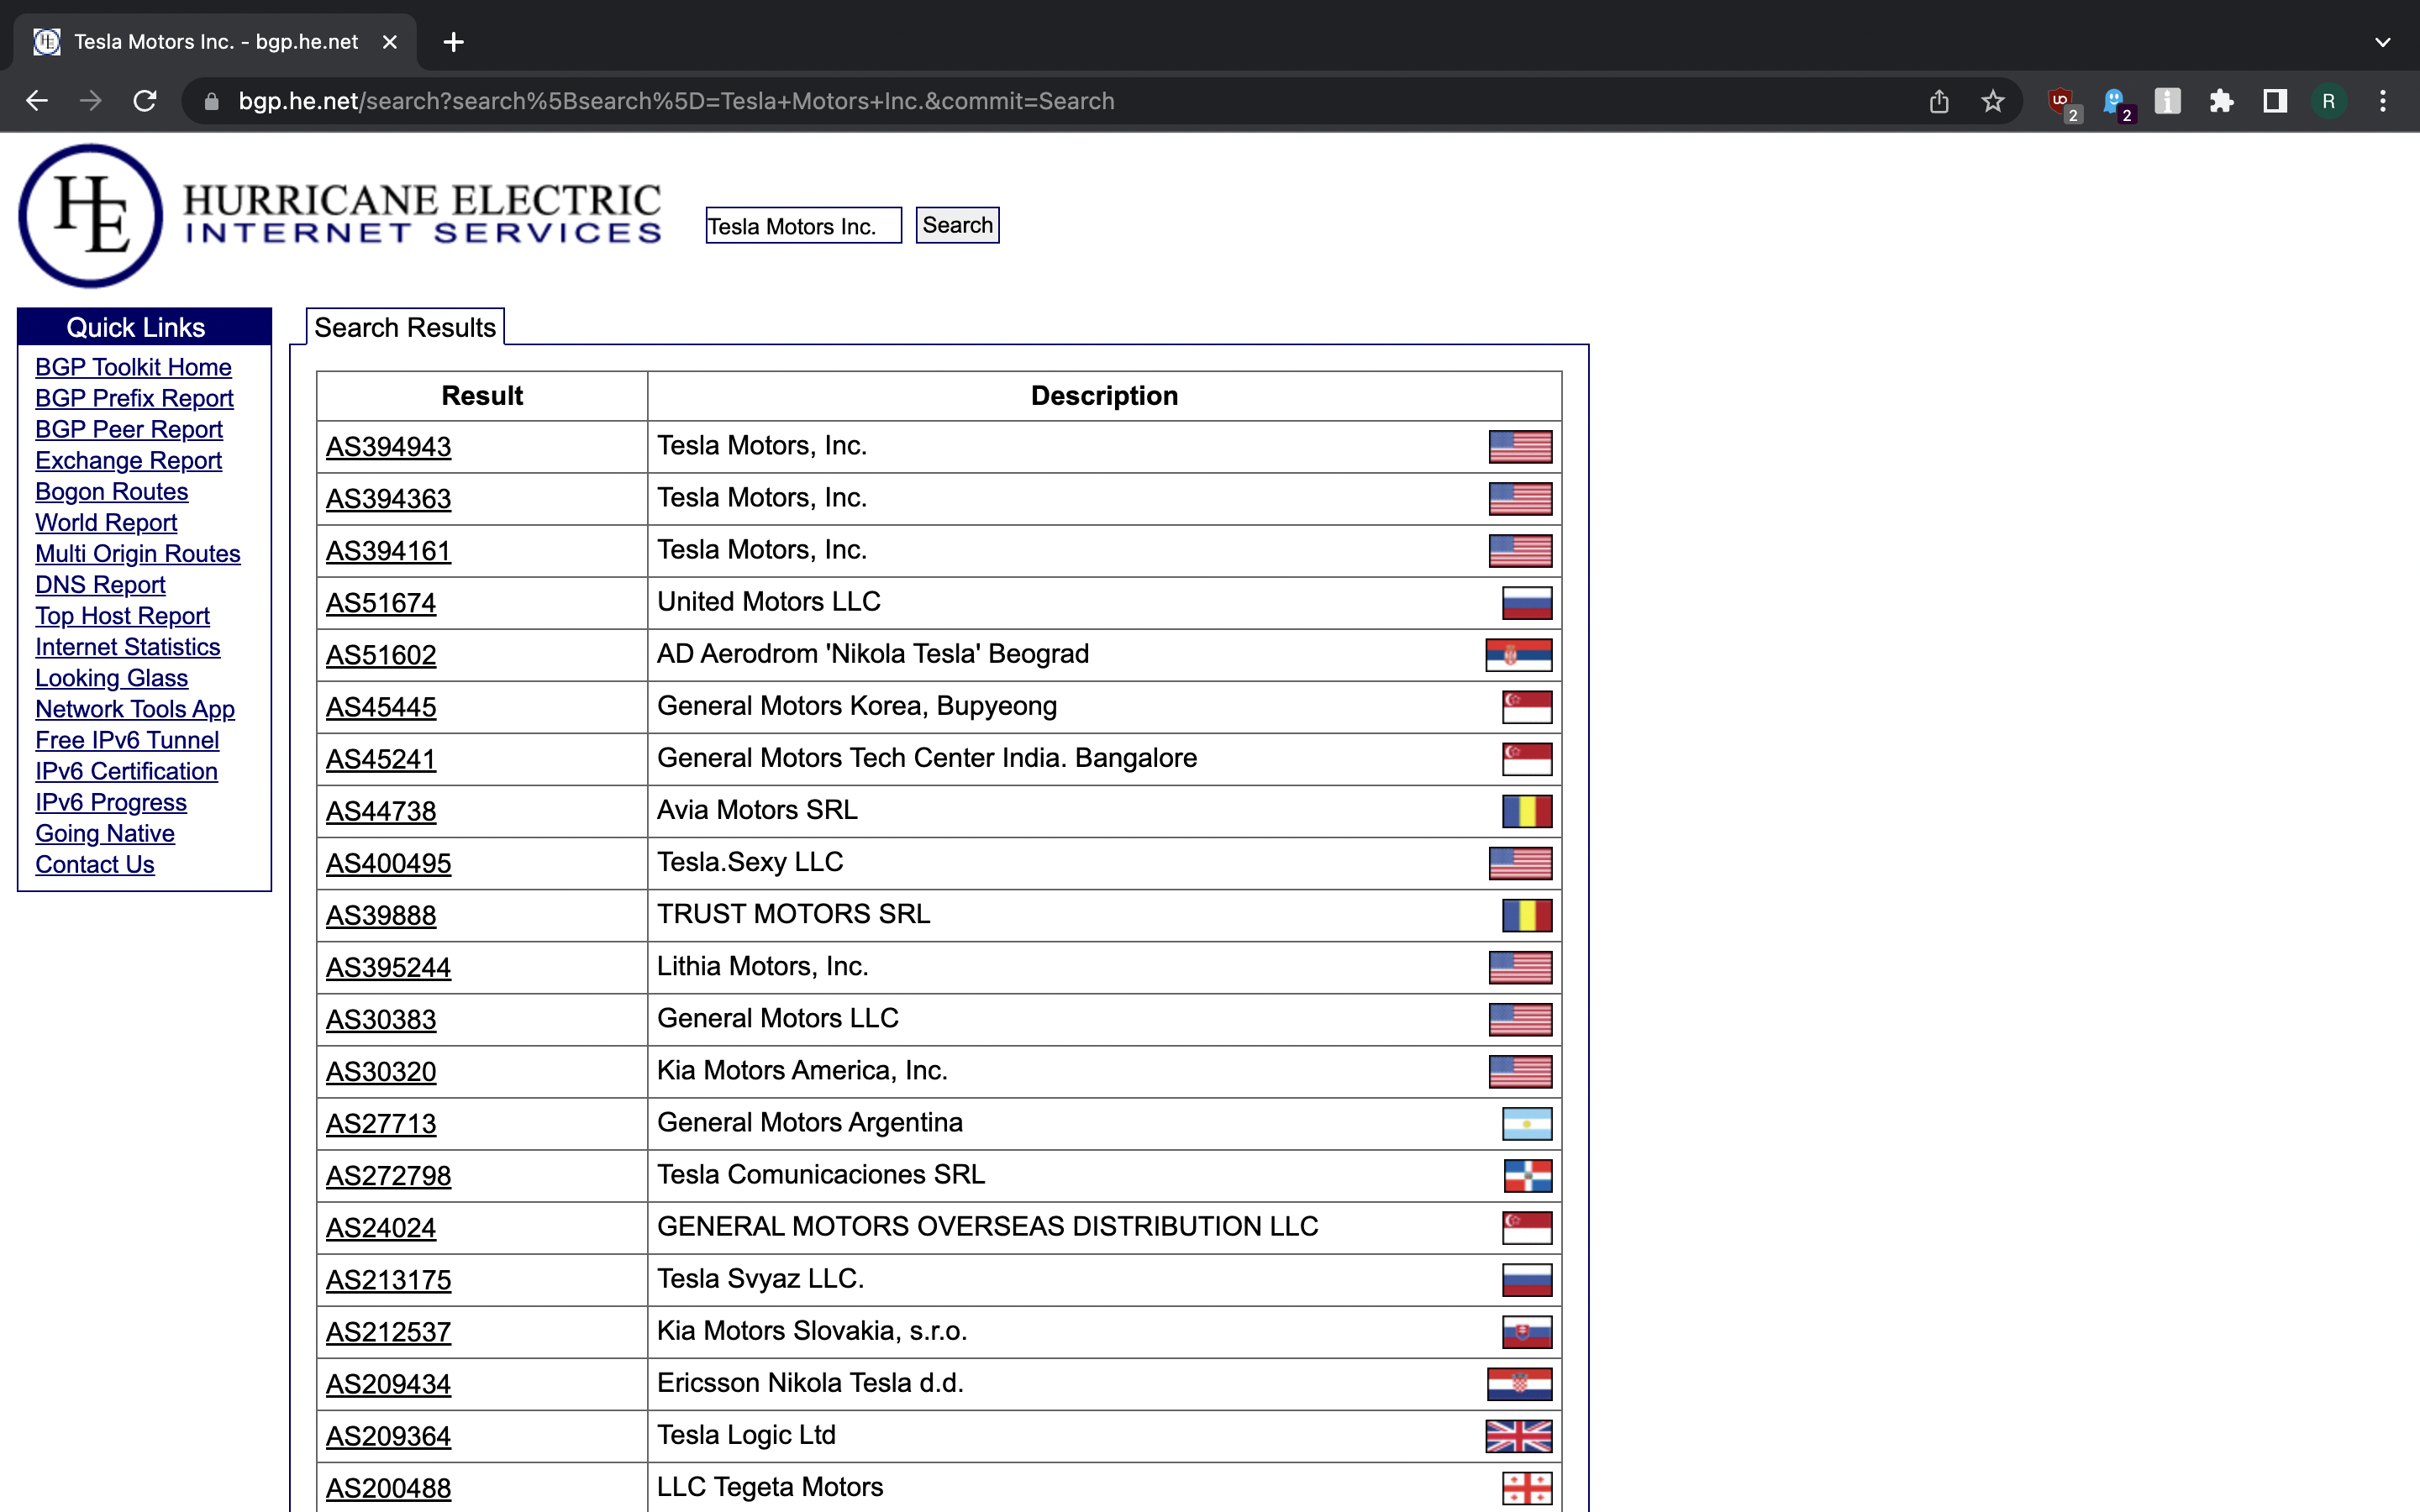Open Going Native link
The width and height of the screenshot is (2420, 1512).
tap(105, 833)
